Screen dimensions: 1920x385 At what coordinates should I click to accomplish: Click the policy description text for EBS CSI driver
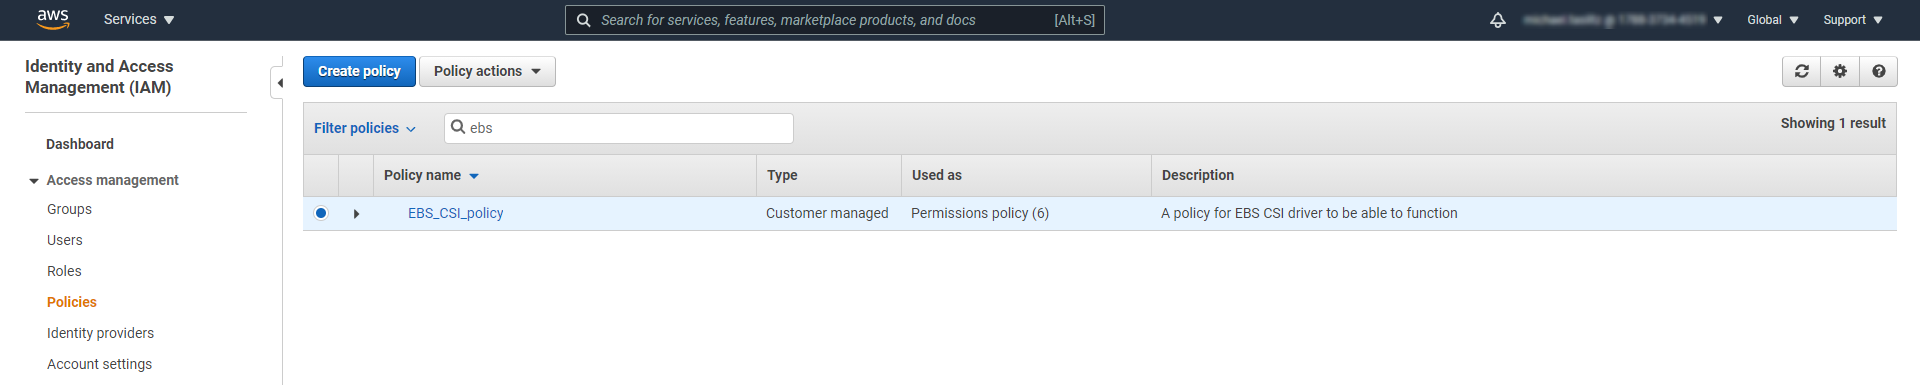point(1309,213)
